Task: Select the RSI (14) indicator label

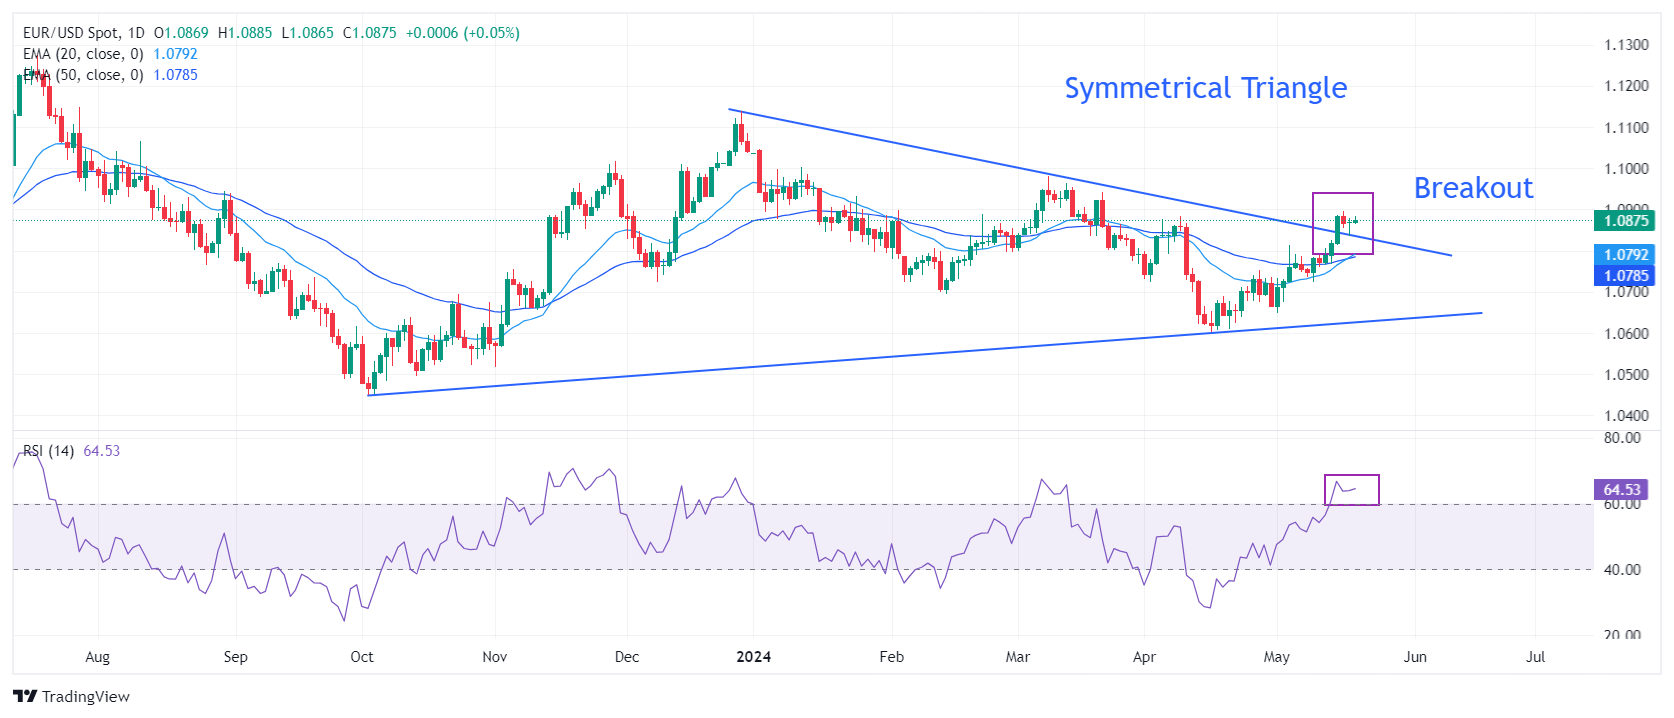Action: [49, 451]
